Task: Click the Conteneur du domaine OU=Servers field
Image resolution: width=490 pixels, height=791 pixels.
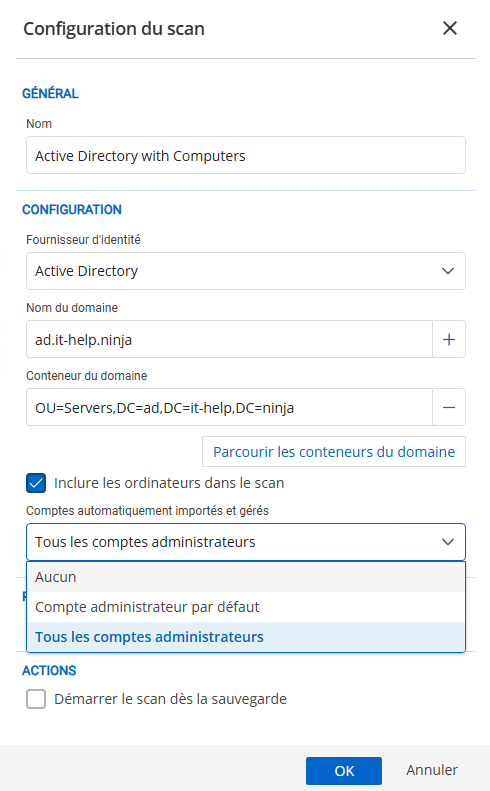Action: [229, 407]
